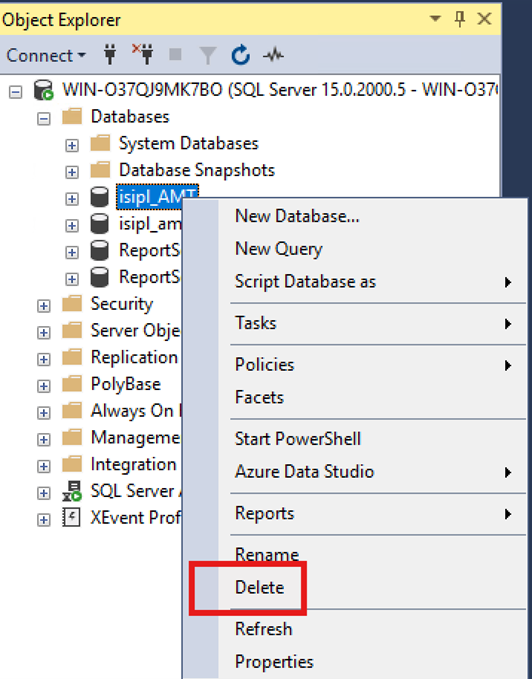Expand the Server Objects folder
Viewport: 532px width, 679px height.
click(44, 333)
